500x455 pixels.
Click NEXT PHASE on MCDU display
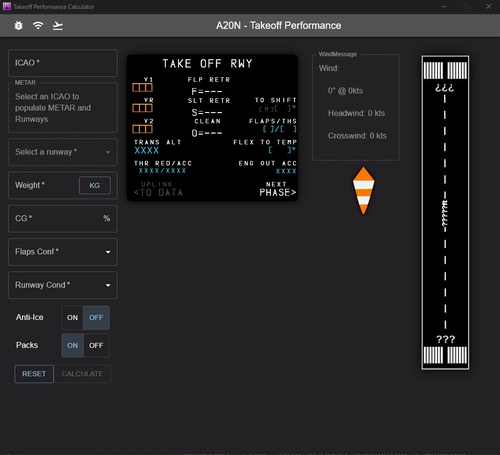point(277,189)
